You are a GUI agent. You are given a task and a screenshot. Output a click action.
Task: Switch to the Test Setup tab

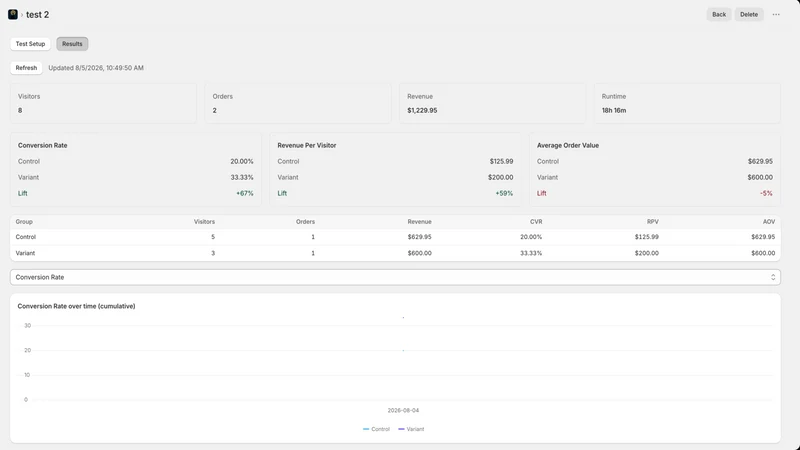point(30,44)
